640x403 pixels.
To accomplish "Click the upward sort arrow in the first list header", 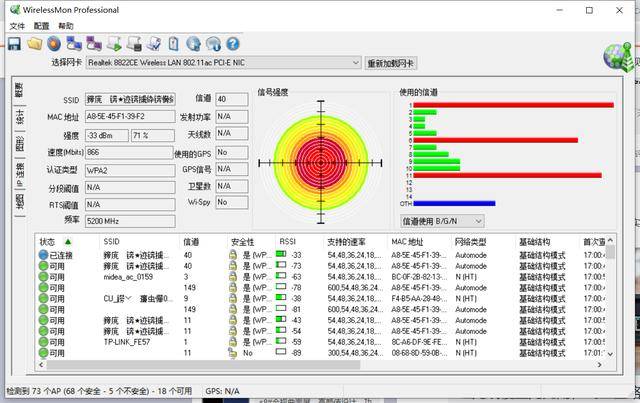I will point(68,242).
